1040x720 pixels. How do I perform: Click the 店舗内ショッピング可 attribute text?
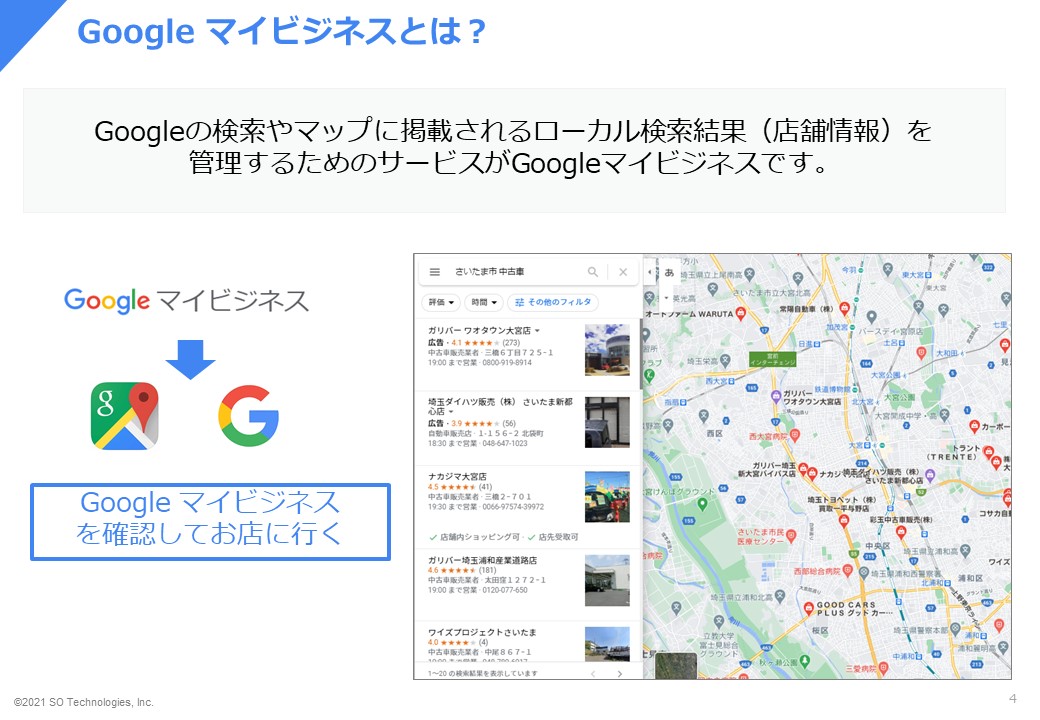(x=480, y=537)
